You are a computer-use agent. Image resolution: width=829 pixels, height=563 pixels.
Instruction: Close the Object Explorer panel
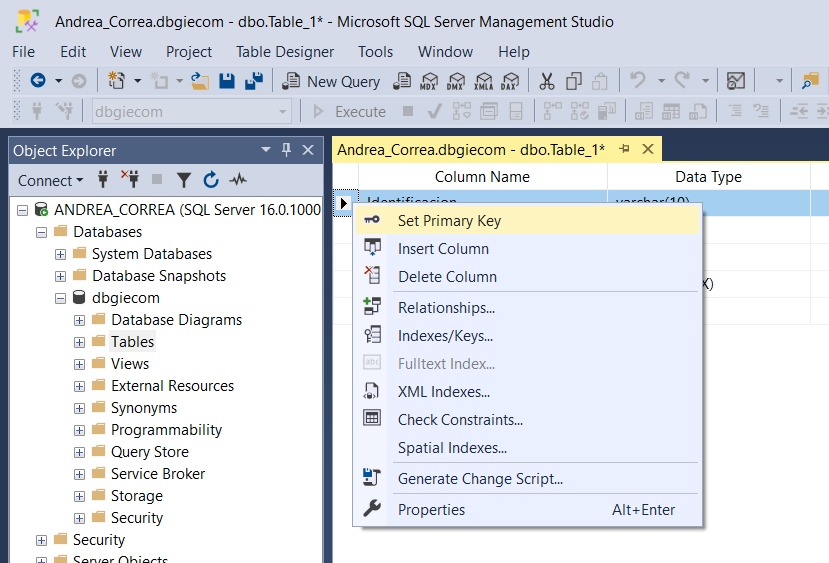pyautogui.click(x=308, y=150)
